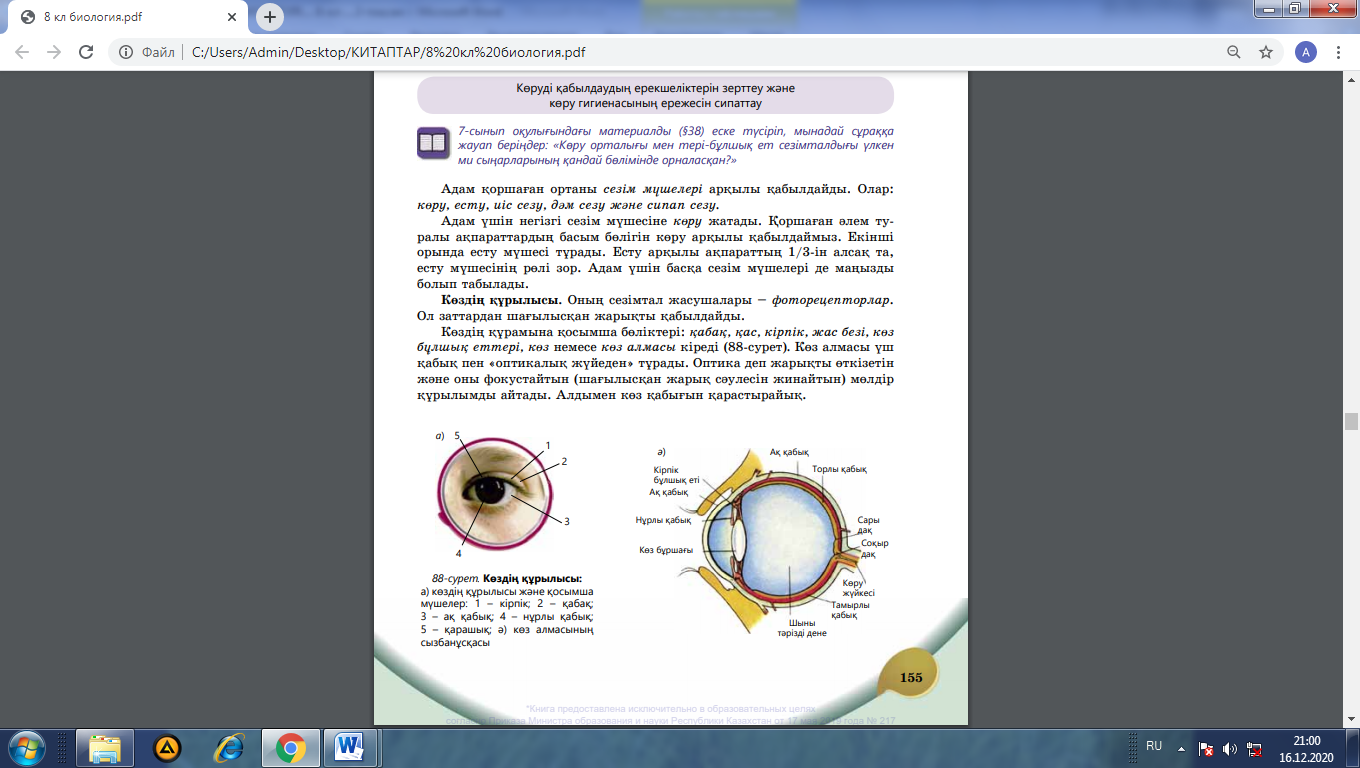1360x768 pixels.
Task: Bookmark this page with the star
Action: (x=1266, y=52)
